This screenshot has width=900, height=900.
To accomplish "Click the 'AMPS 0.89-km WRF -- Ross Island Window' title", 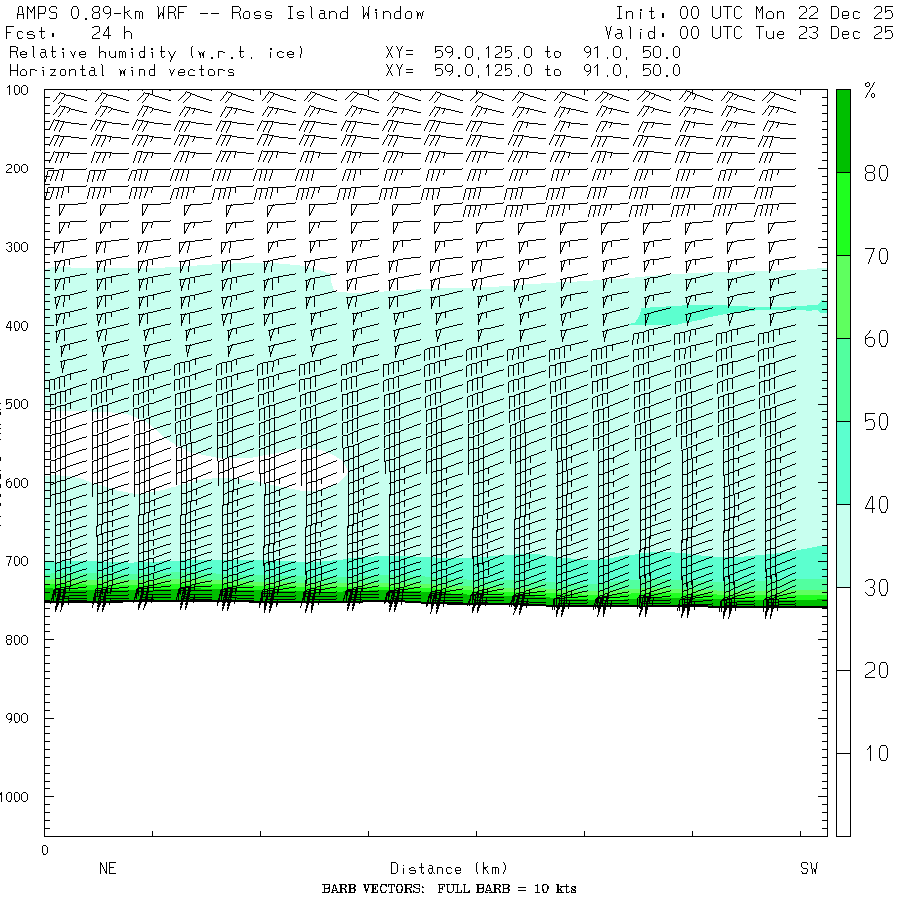I will pyautogui.click(x=220, y=13).
